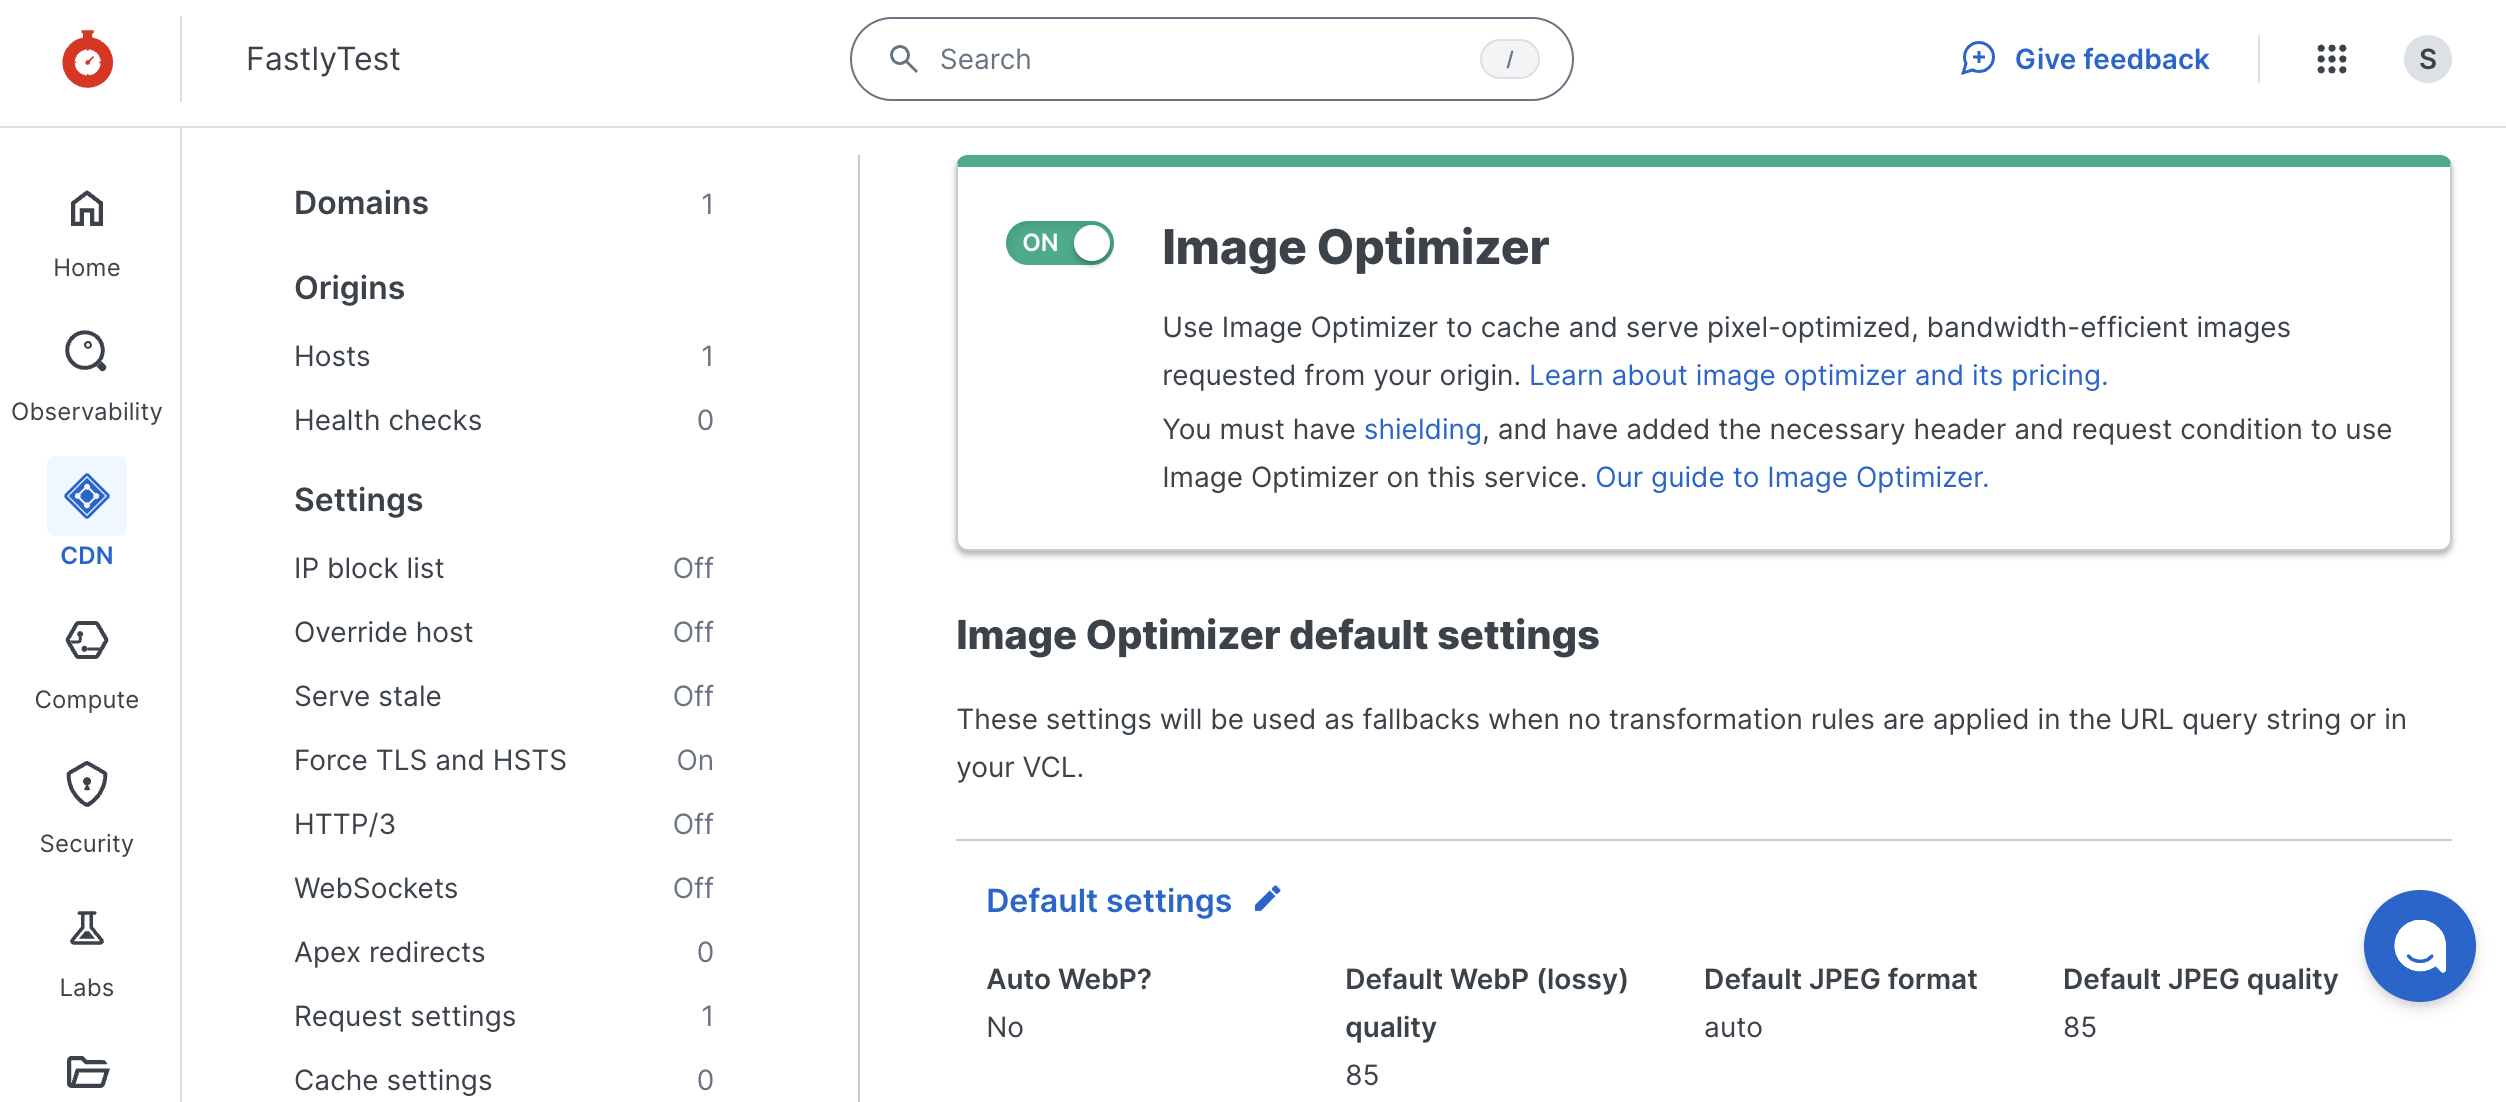This screenshot has width=2506, height=1102.
Task: Click the Auto WebP? value No
Action: click(x=1005, y=1027)
